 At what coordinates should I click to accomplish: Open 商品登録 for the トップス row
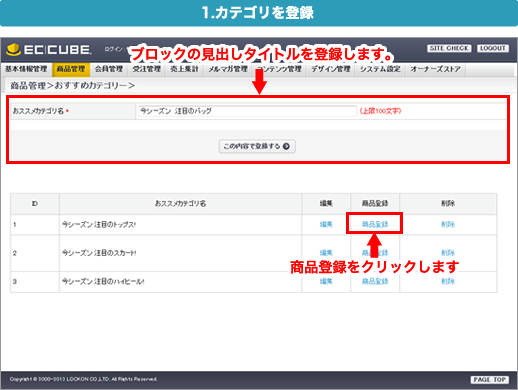(375, 224)
